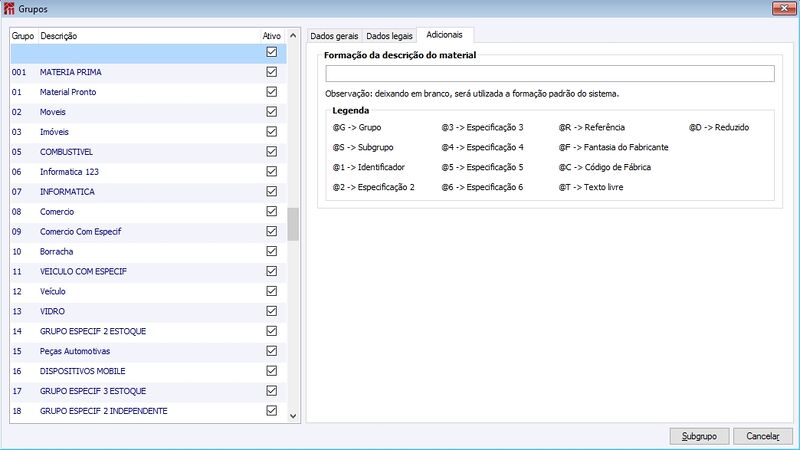Select the Peças Automotivas row
Image resolution: width=800 pixels, height=450 pixels.
tap(148, 351)
